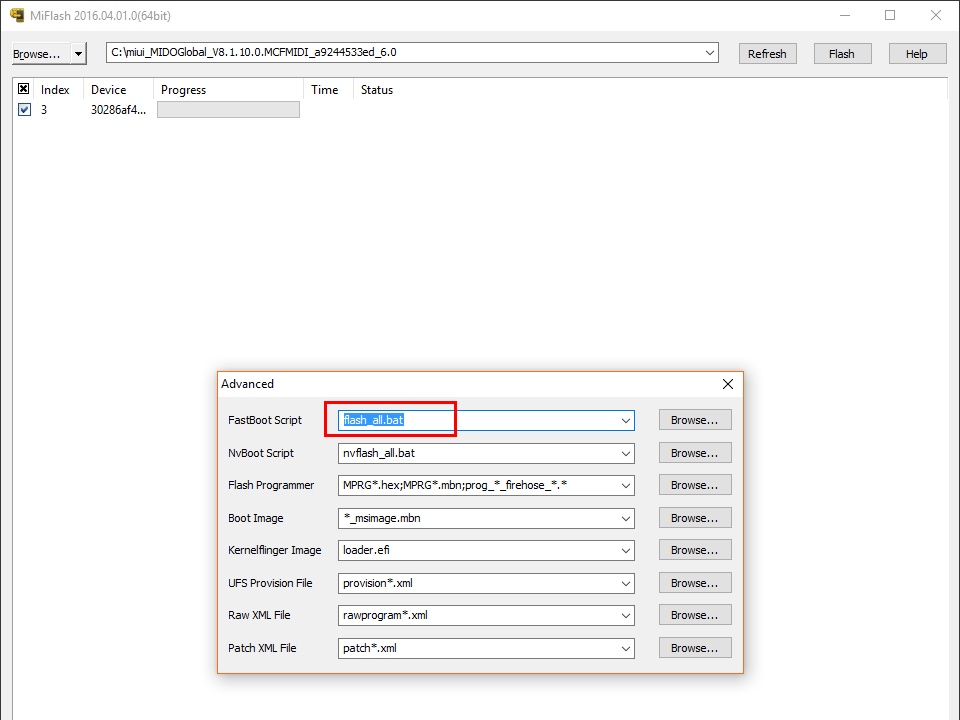Minimize the MiFlash window
960x720 pixels.
[x=845, y=15]
